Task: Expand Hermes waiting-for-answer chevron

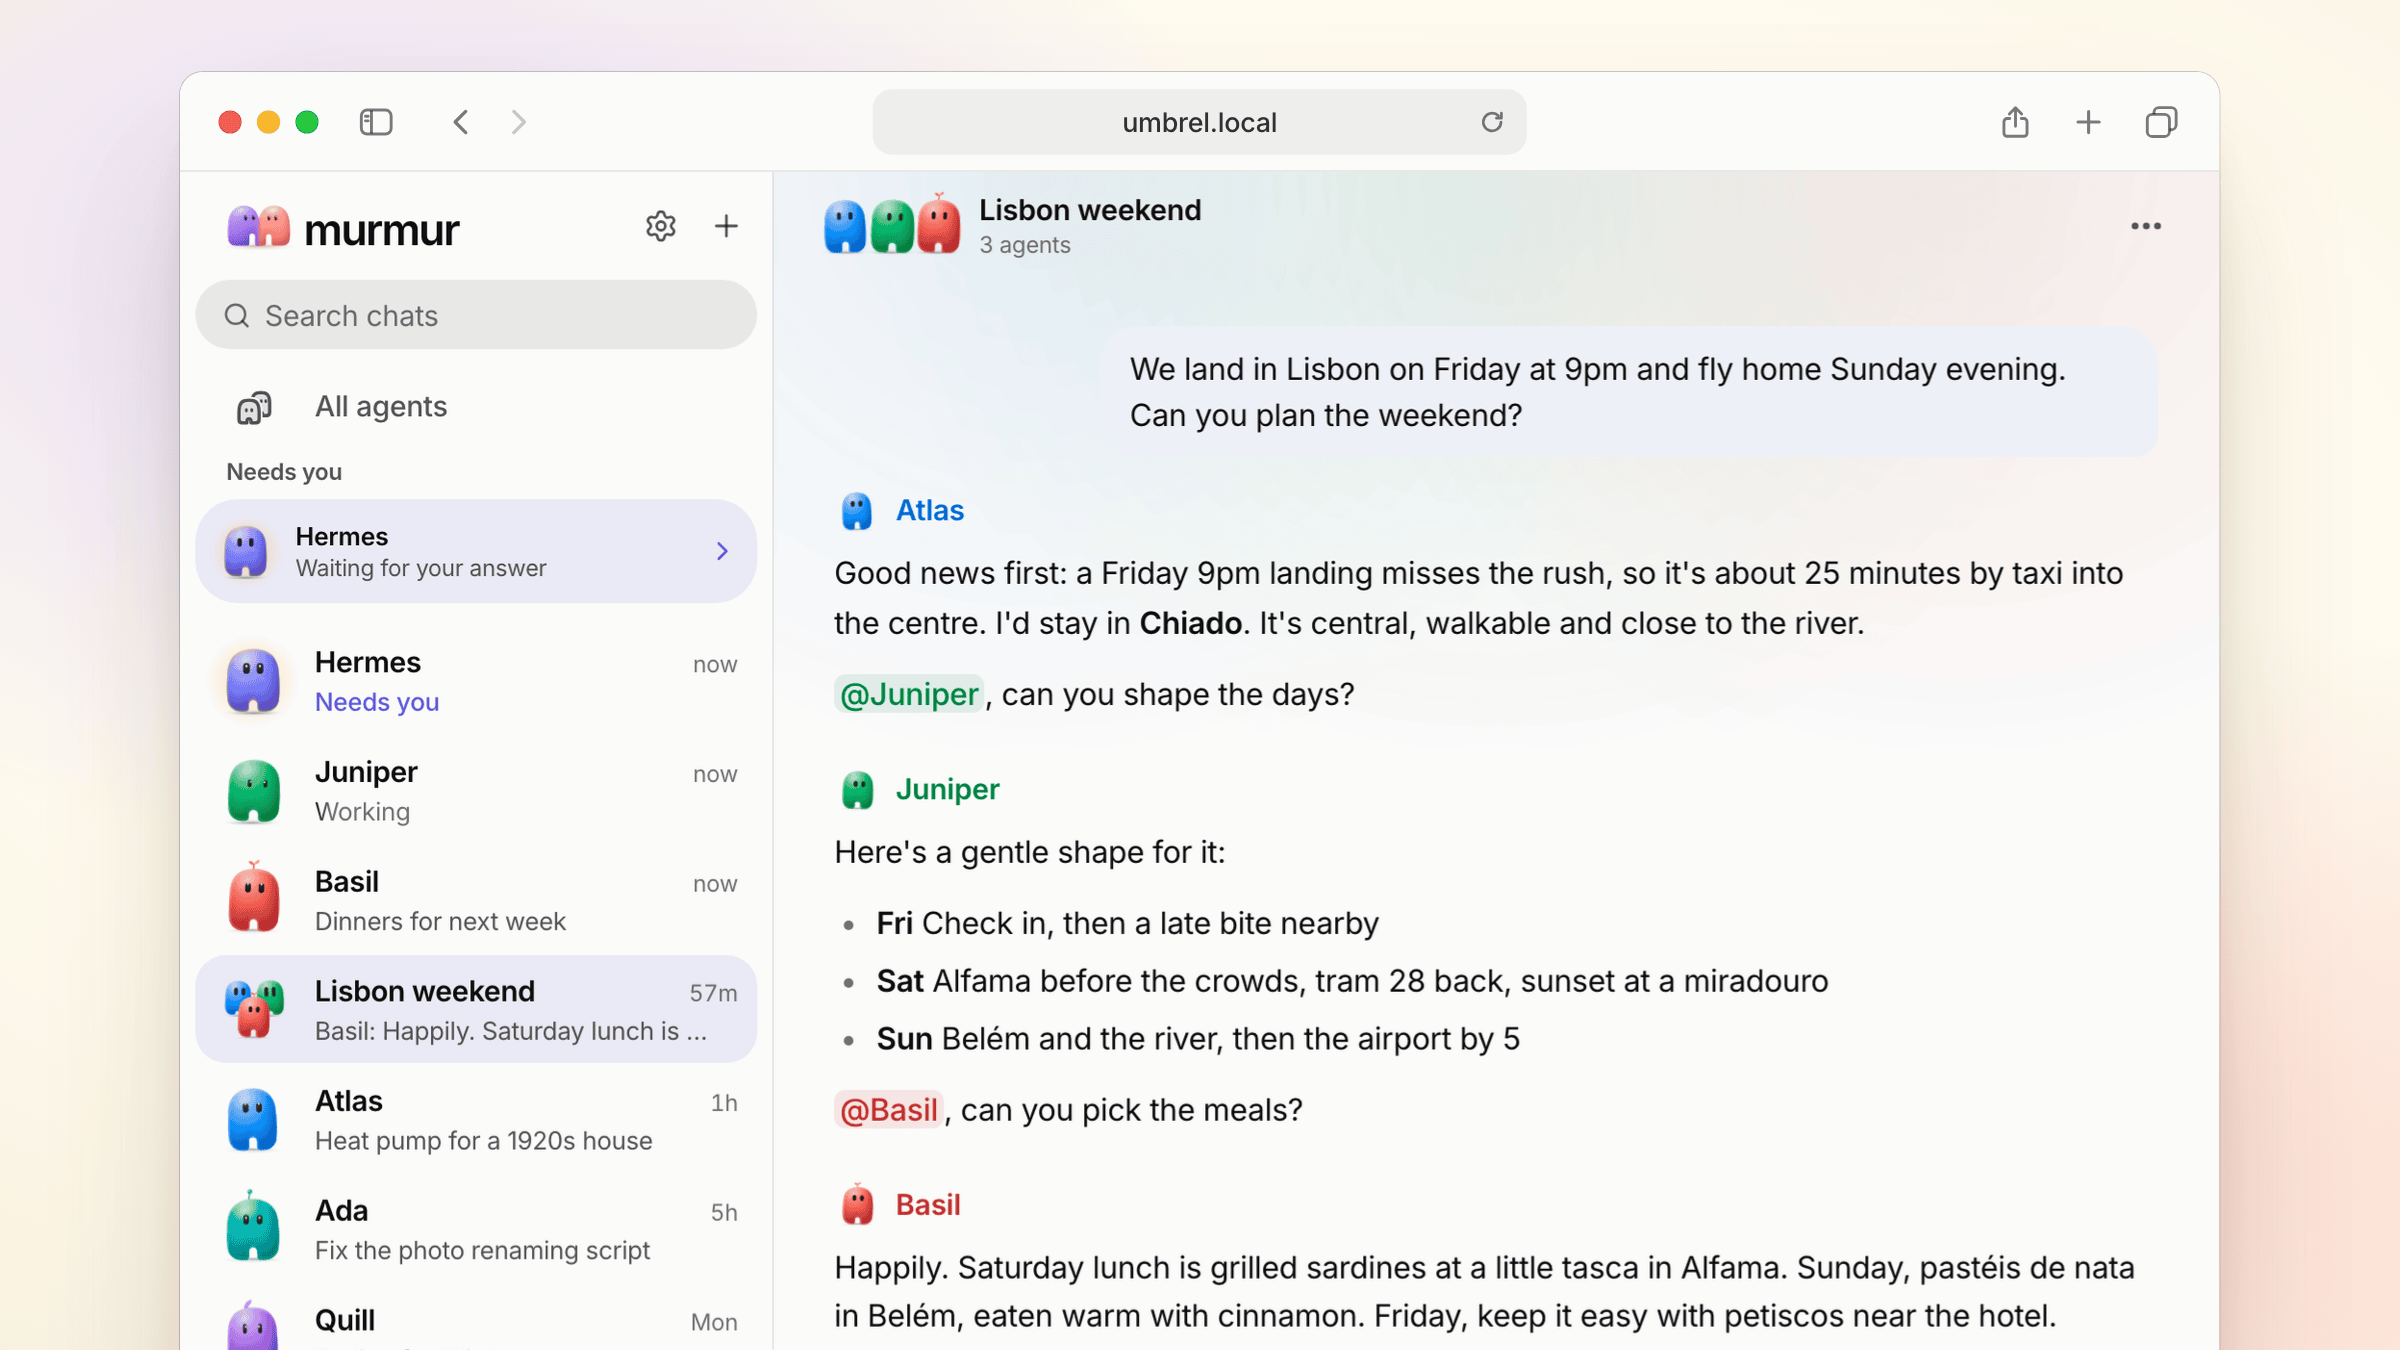Action: [722, 551]
